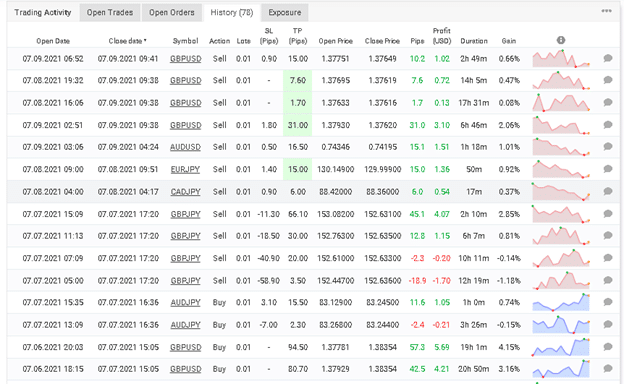Open comment for GBPJPY trade opened 15:09
The image size is (624, 384).
(608, 214)
